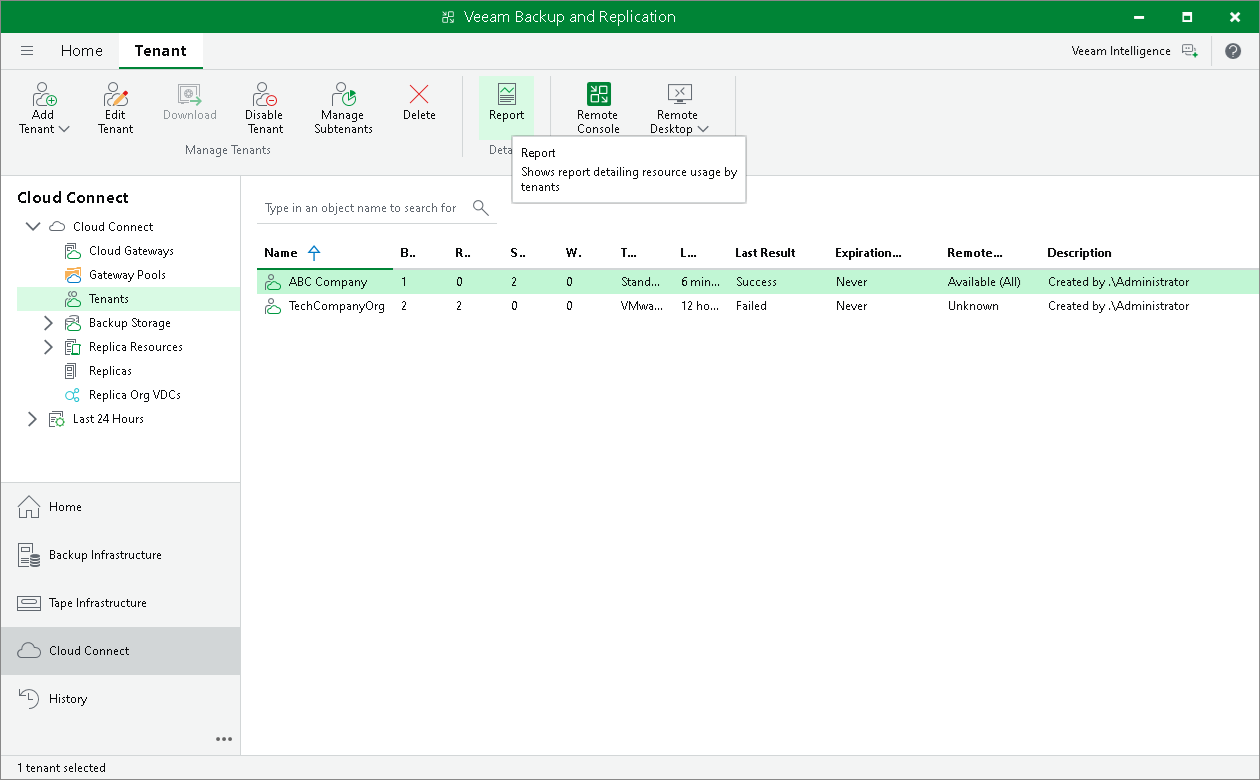Click the navigation pane overflow dots
Image resolution: width=1260 pixels, height=780 pixels.
(x=224, y=739)
